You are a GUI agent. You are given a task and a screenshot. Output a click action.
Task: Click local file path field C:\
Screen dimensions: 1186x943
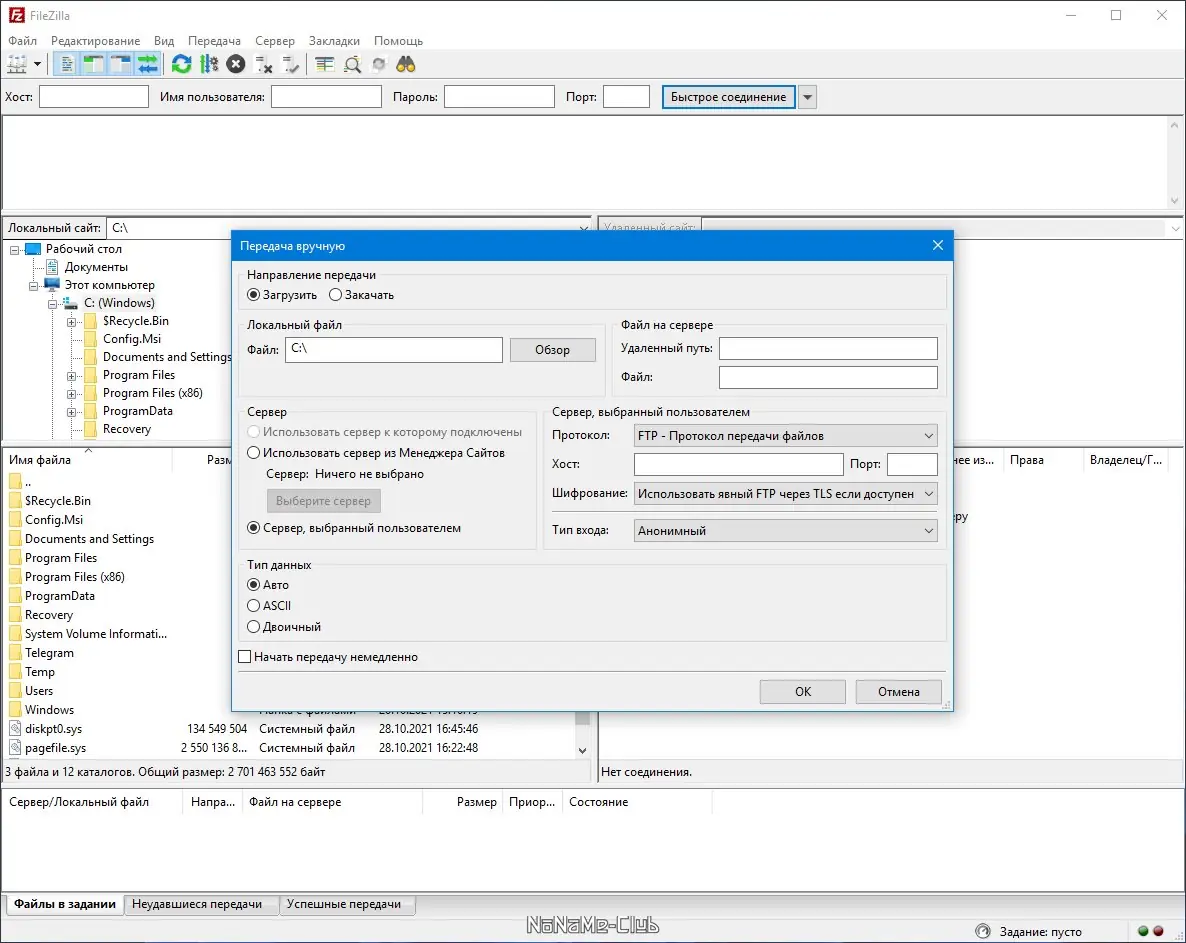tap(393, 349)
